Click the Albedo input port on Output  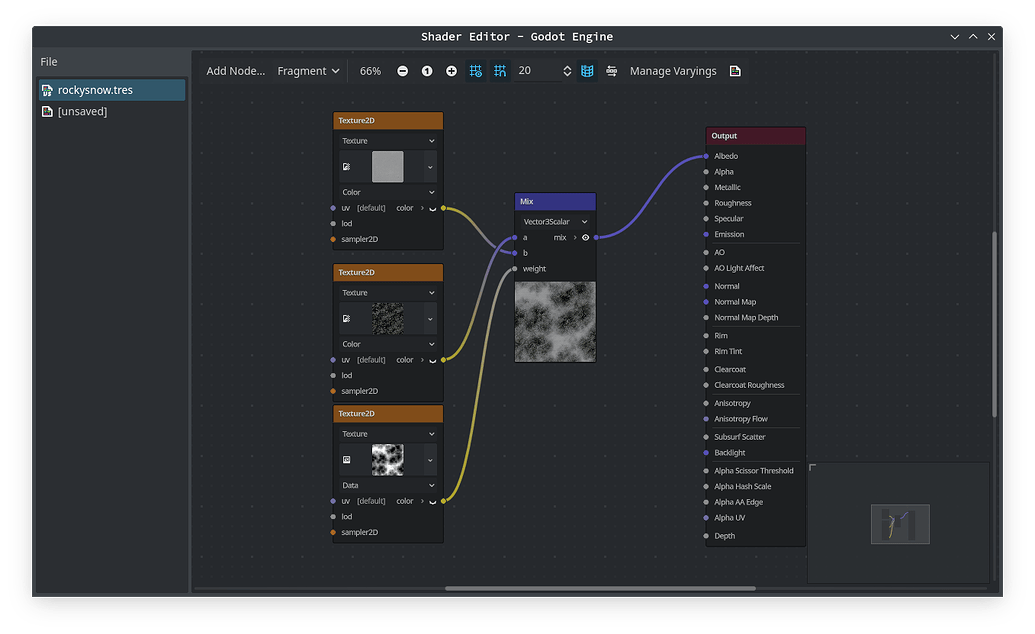706,156
